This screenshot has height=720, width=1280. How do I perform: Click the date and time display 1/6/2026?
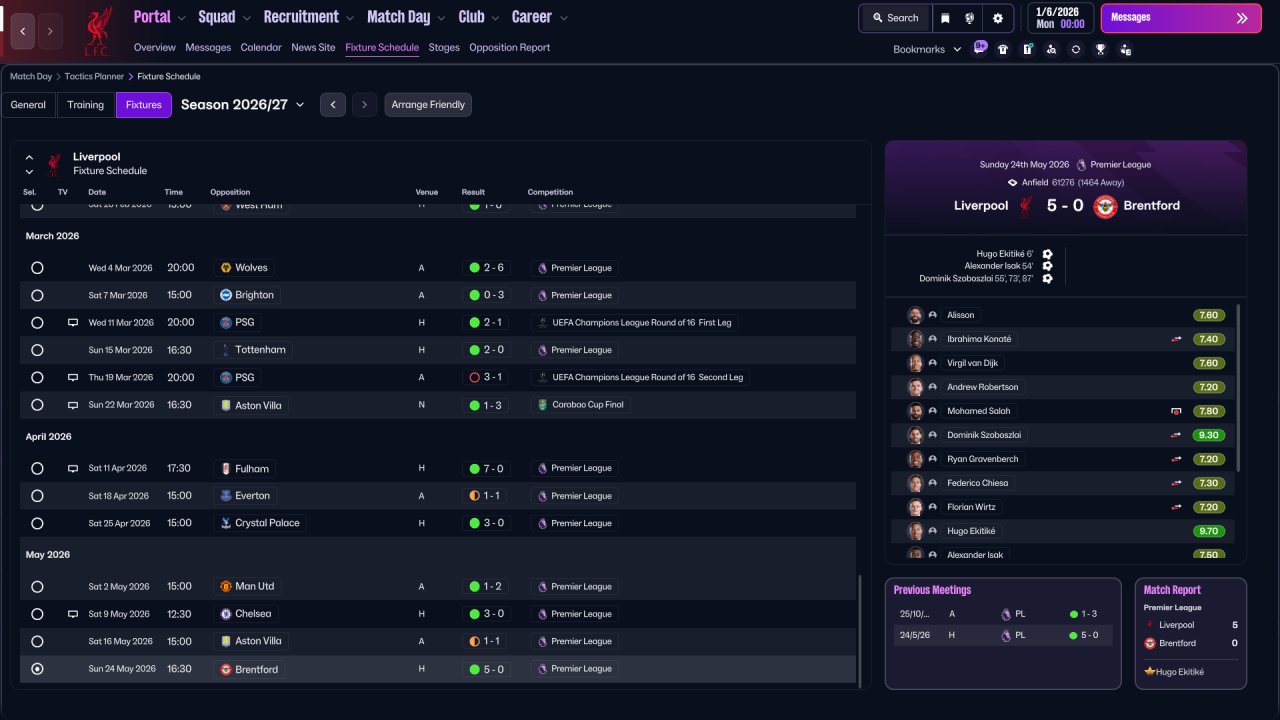tap(1059, 18)
